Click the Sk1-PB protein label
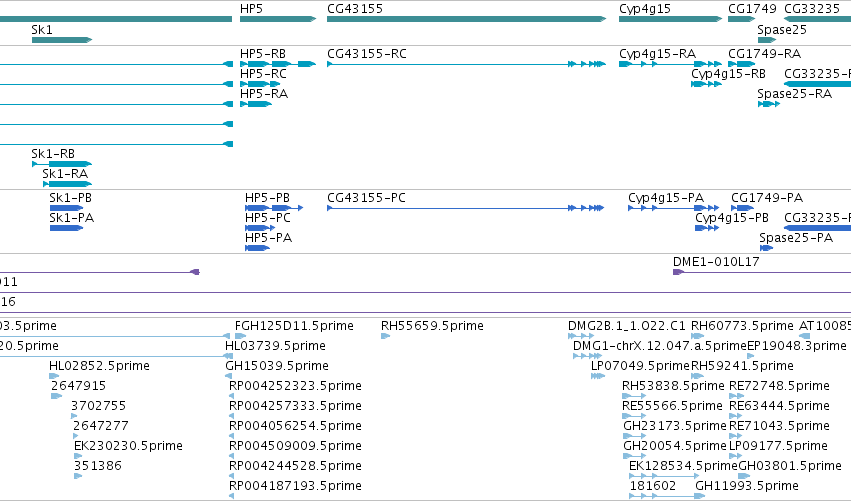Viewport: 851px width, 501px height. (x=70, y=198)
